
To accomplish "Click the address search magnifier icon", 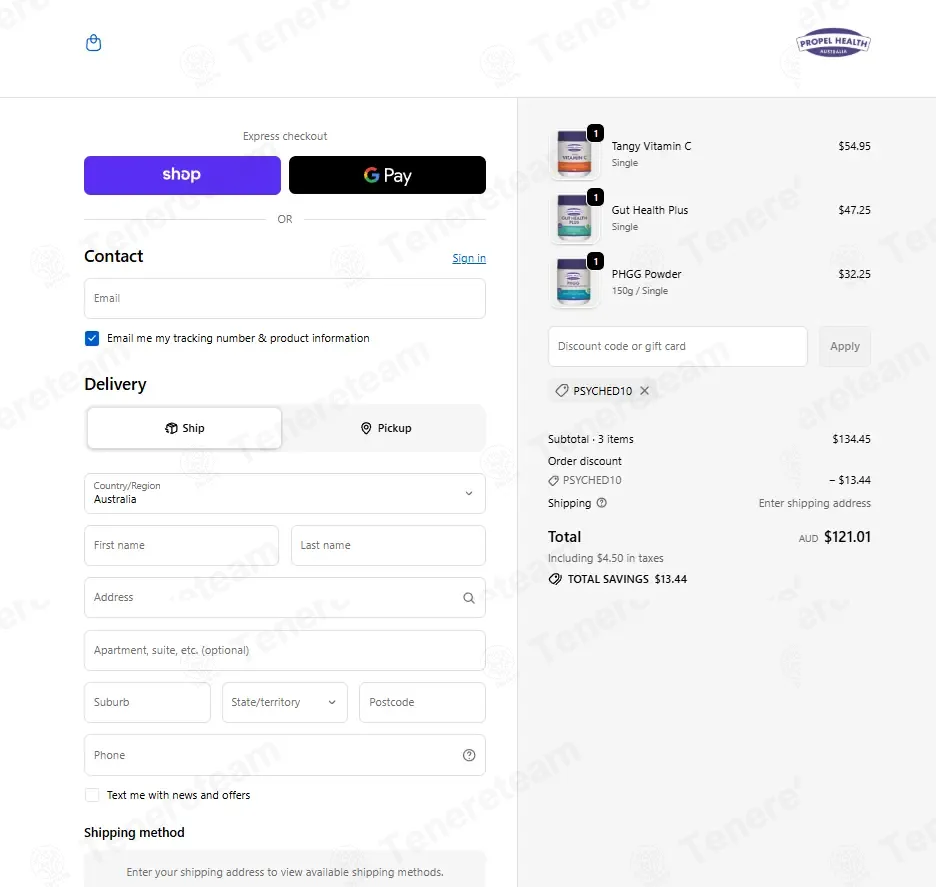I will (469, 598).
